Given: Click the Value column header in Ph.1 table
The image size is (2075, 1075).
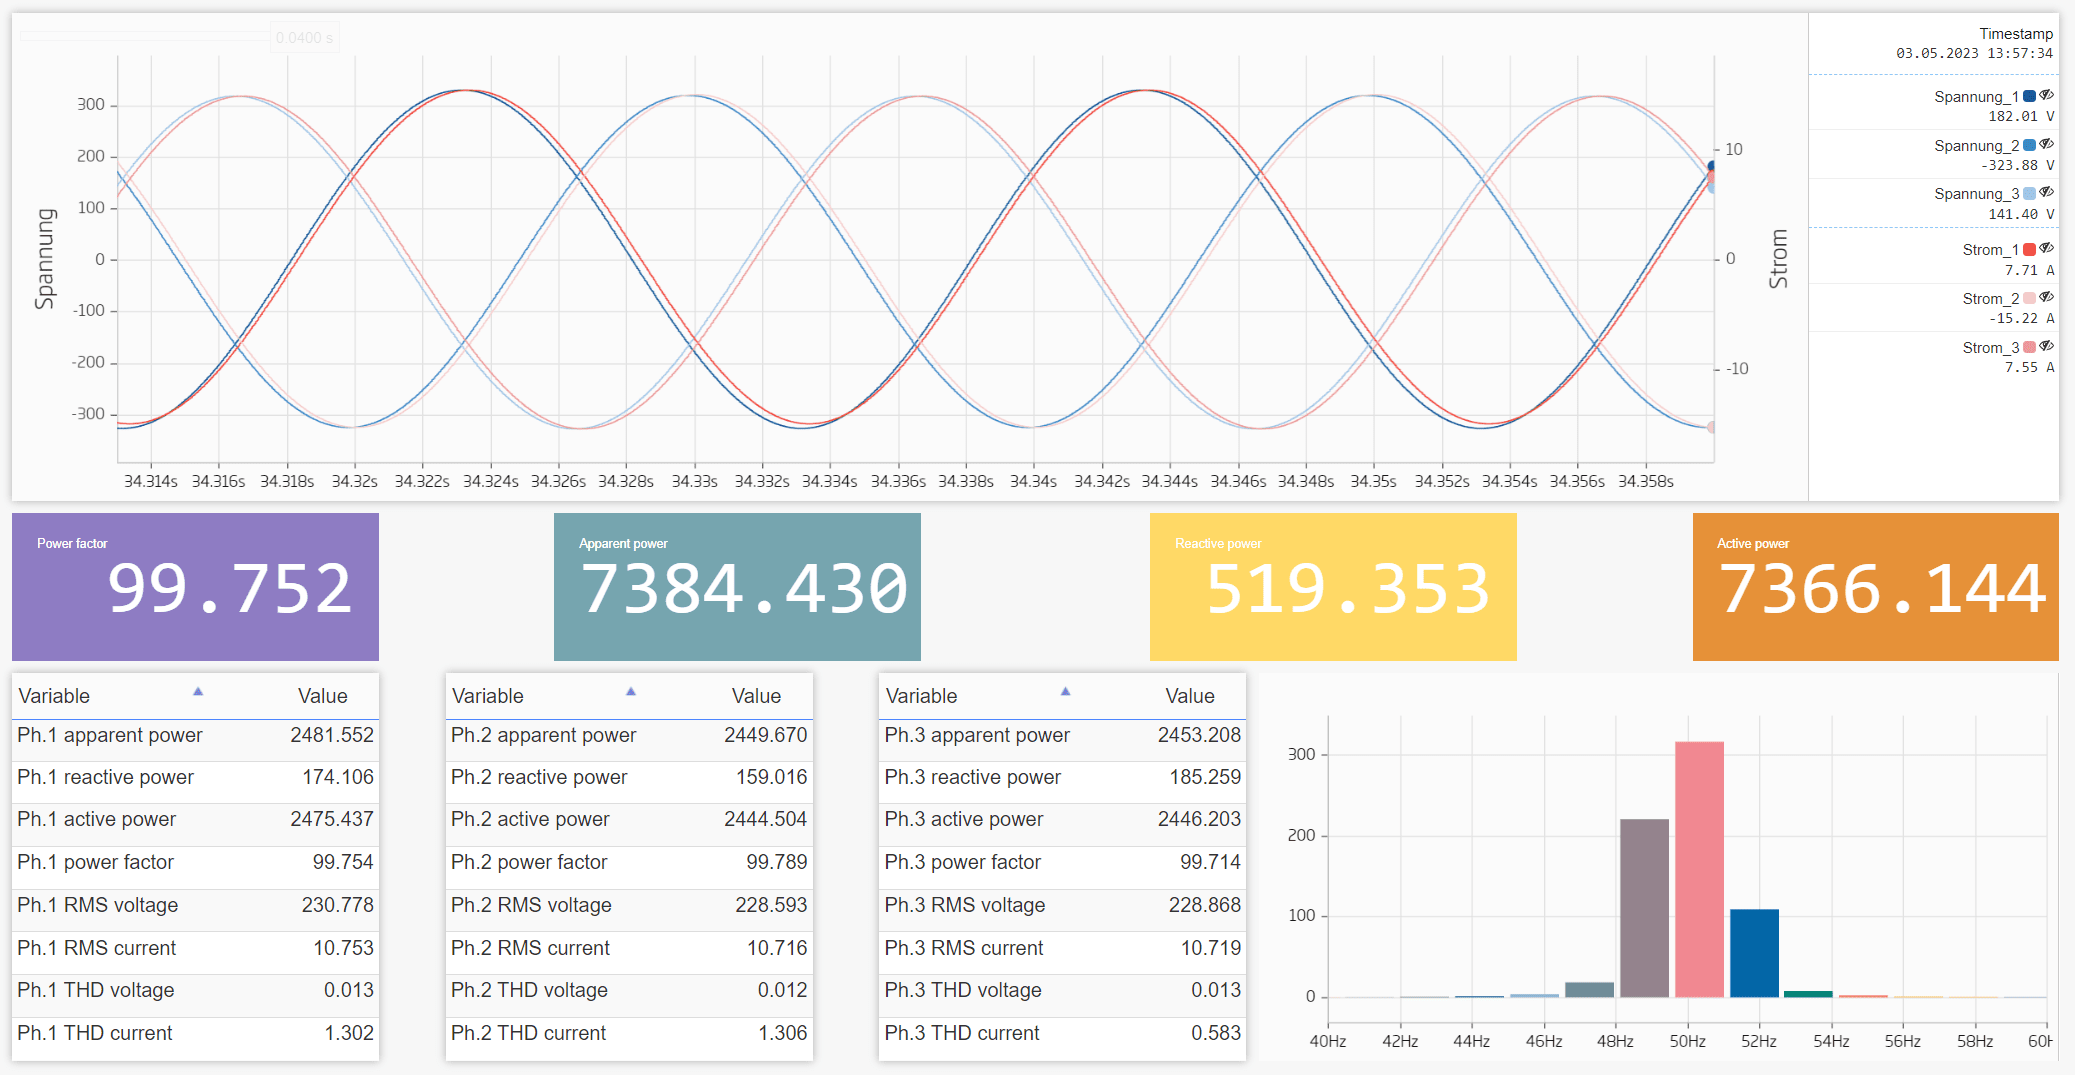Looking at the screenshot, I should (x=322, y=696).
